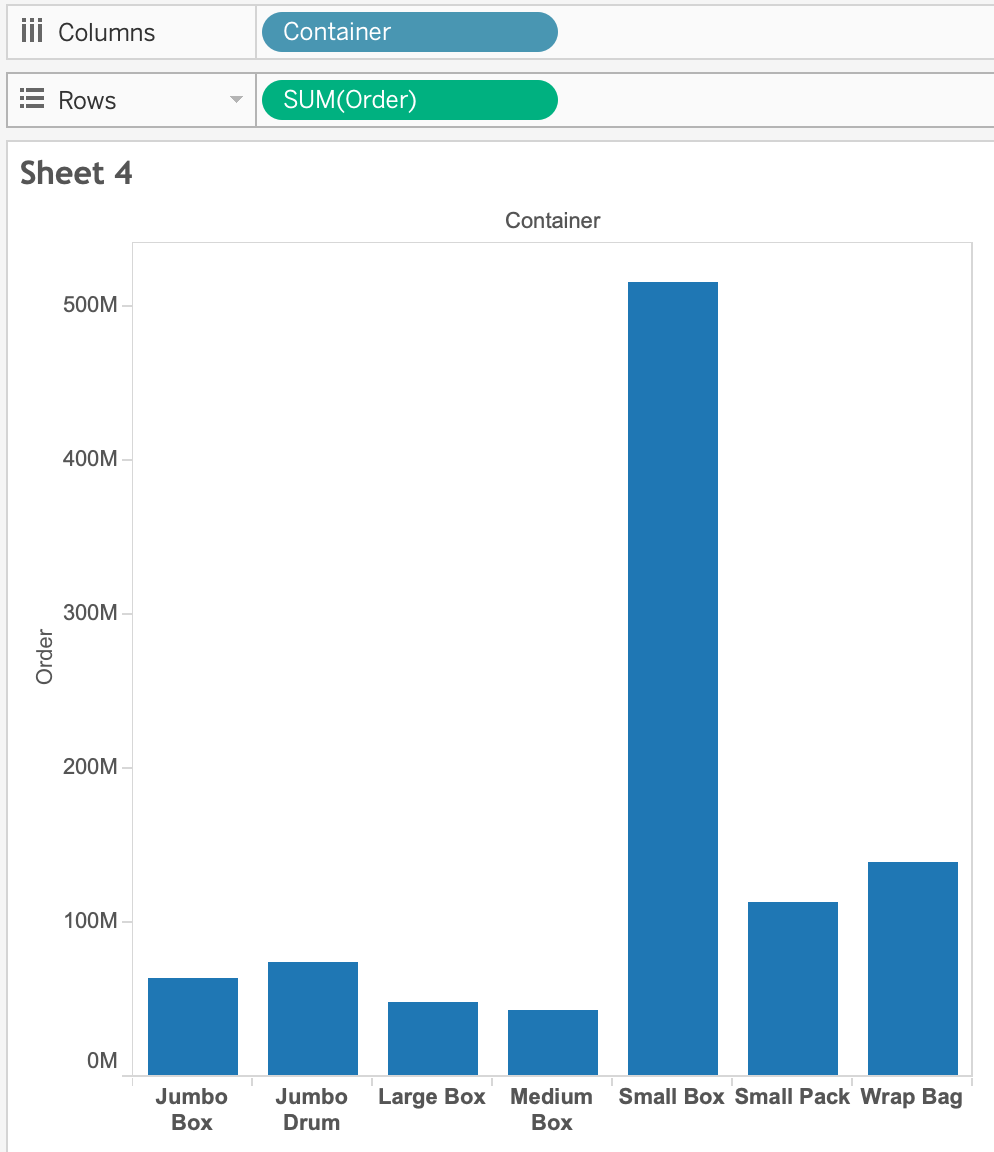Select the Container pill in Columns
Screen dimensions: 994x1152
409,32
